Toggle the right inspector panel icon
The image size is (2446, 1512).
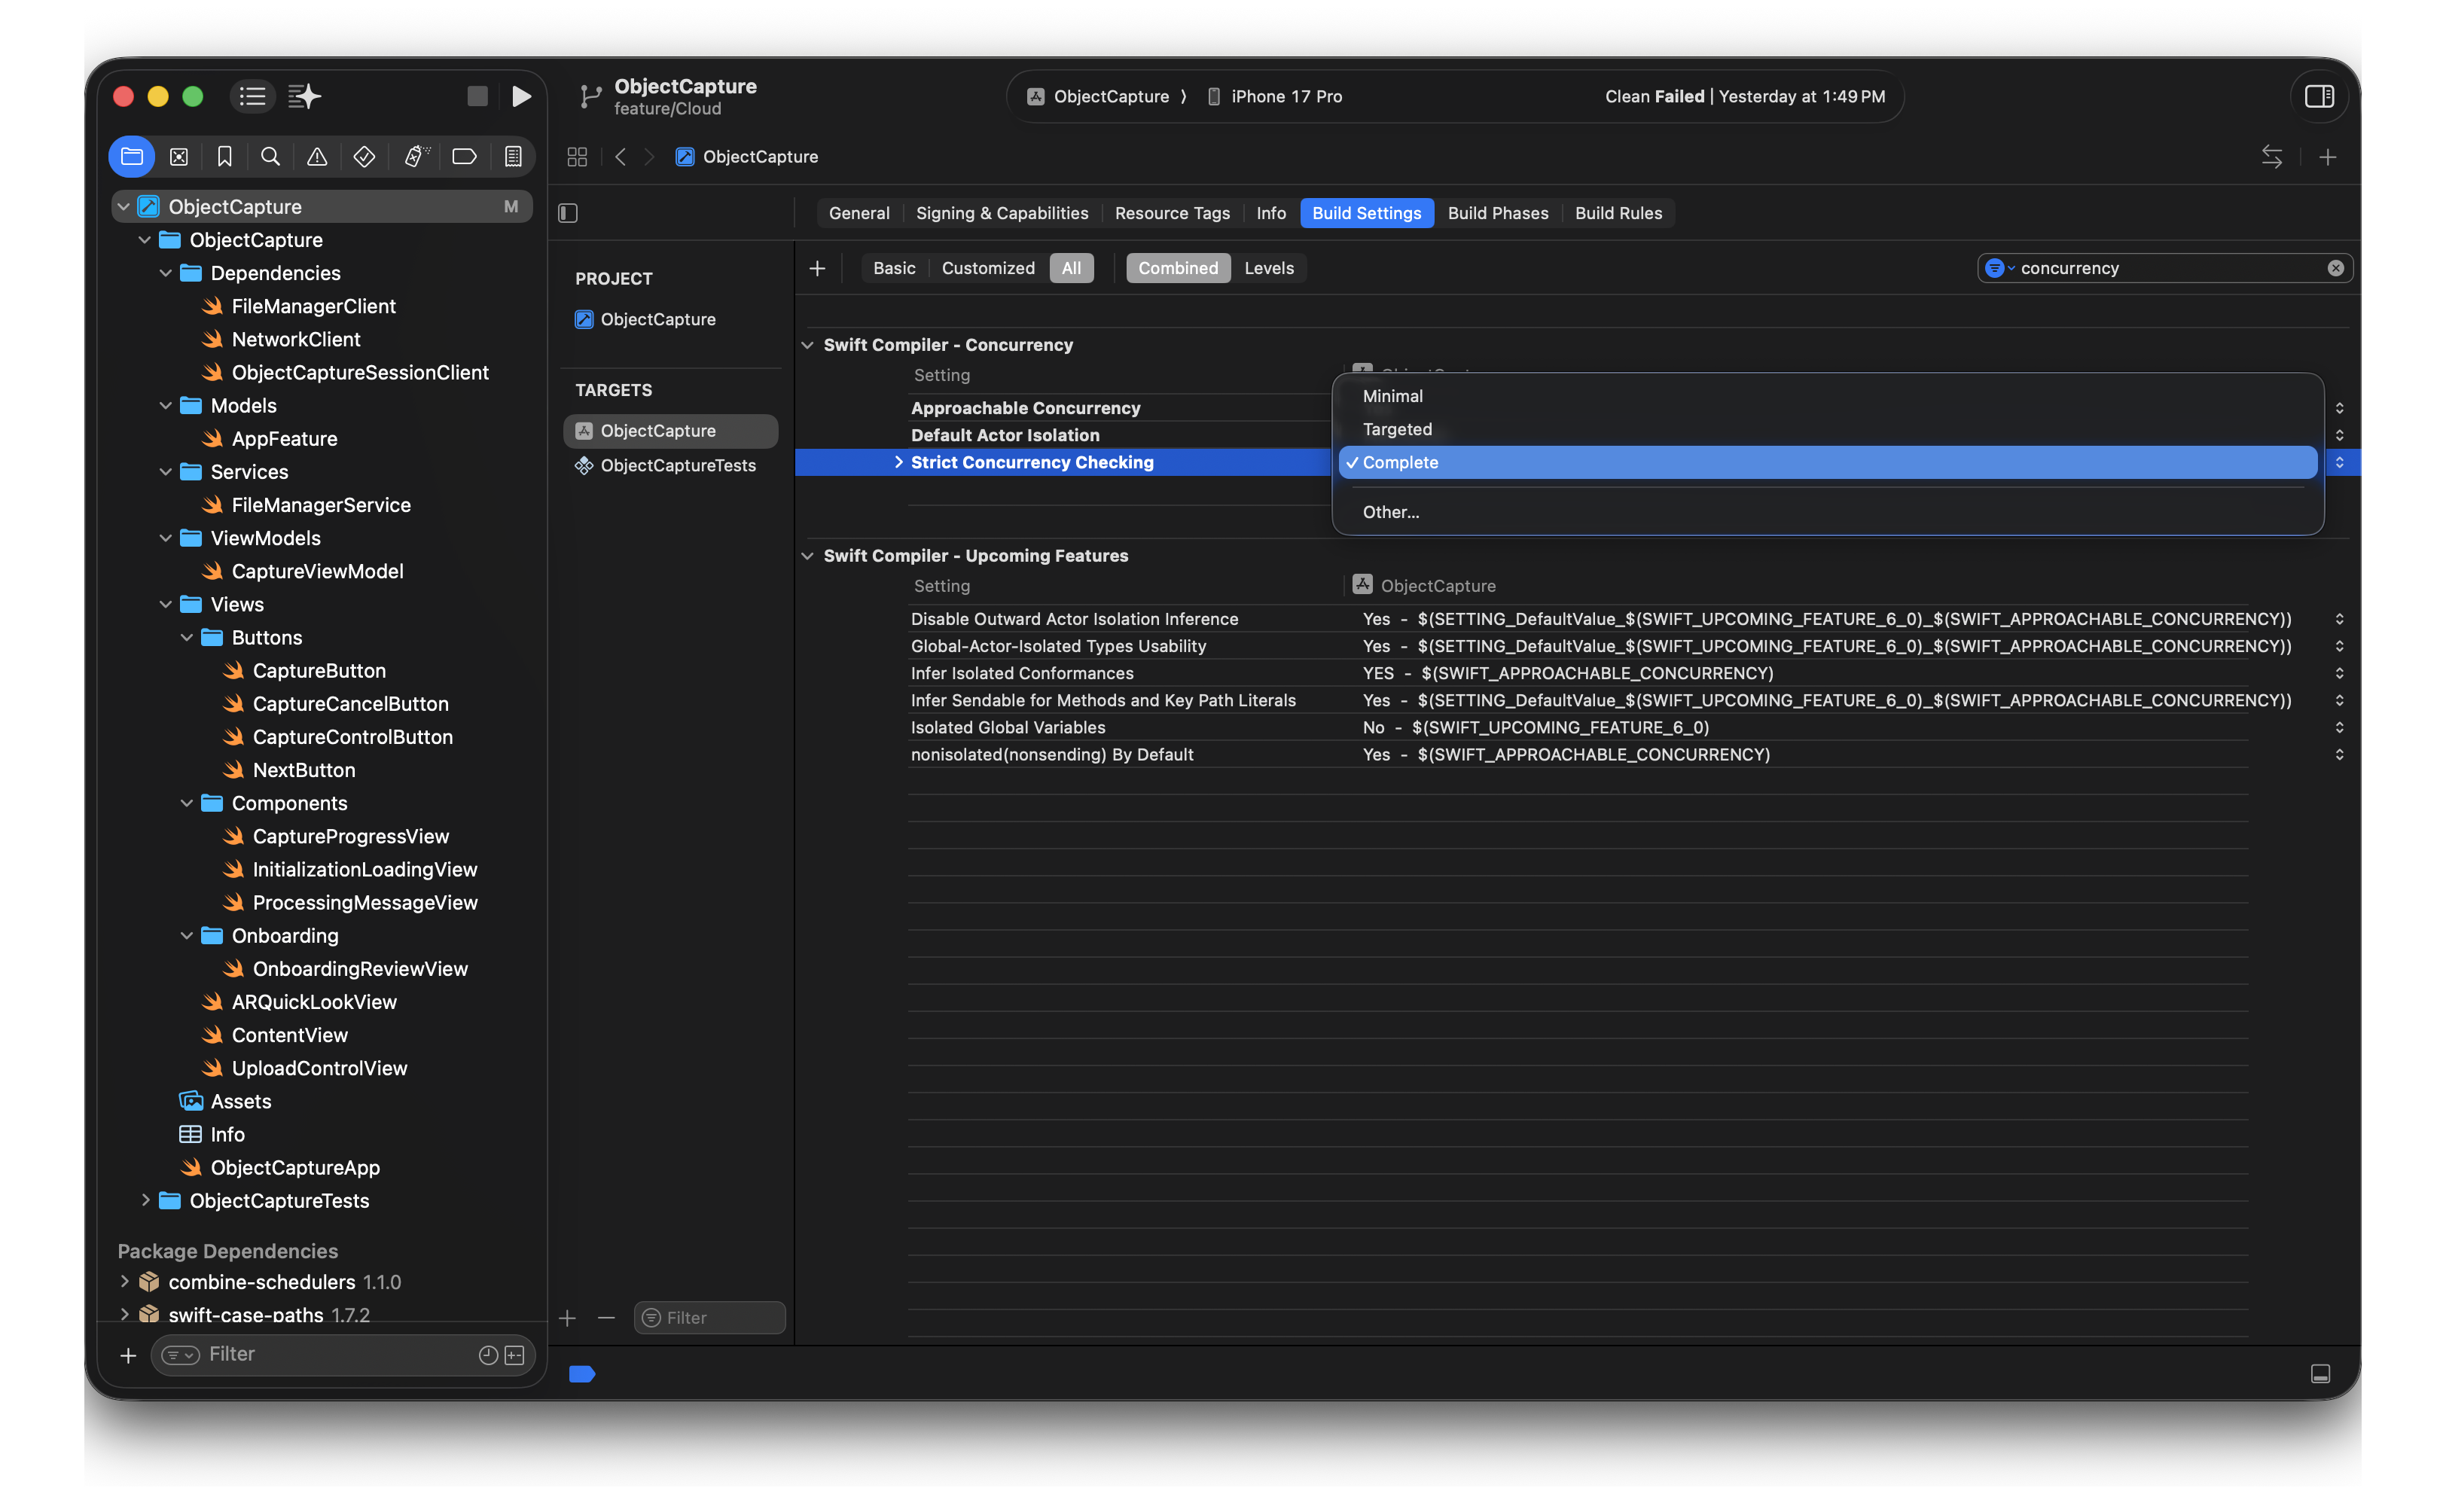tap(2319, 96)
